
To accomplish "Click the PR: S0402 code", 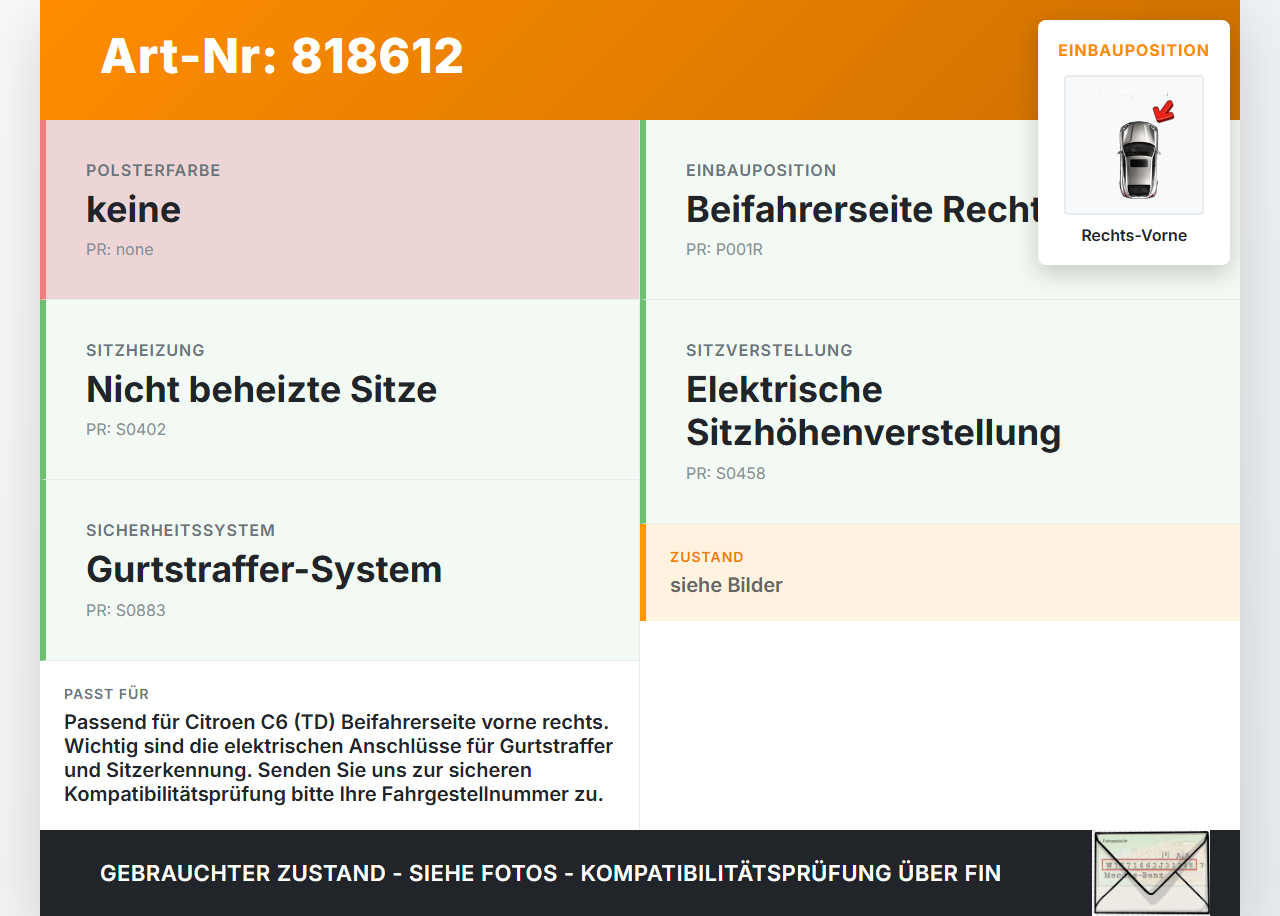I will 126,430.
